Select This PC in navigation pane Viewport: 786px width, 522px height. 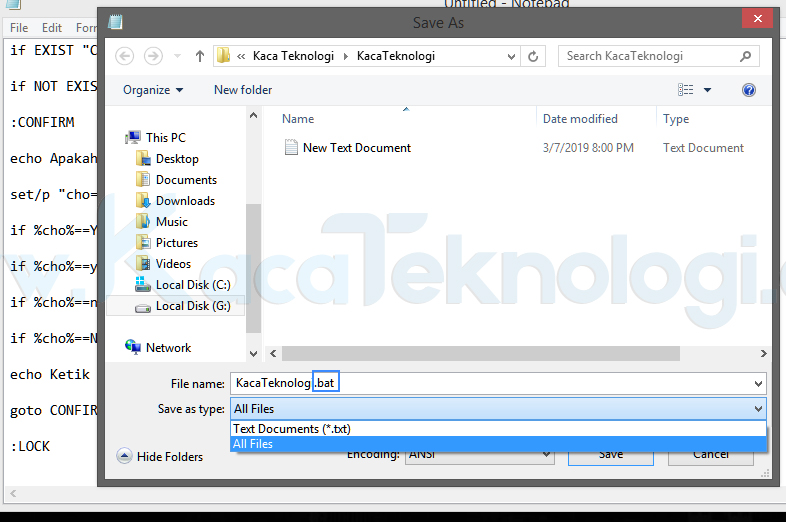(x=166, y=137)
